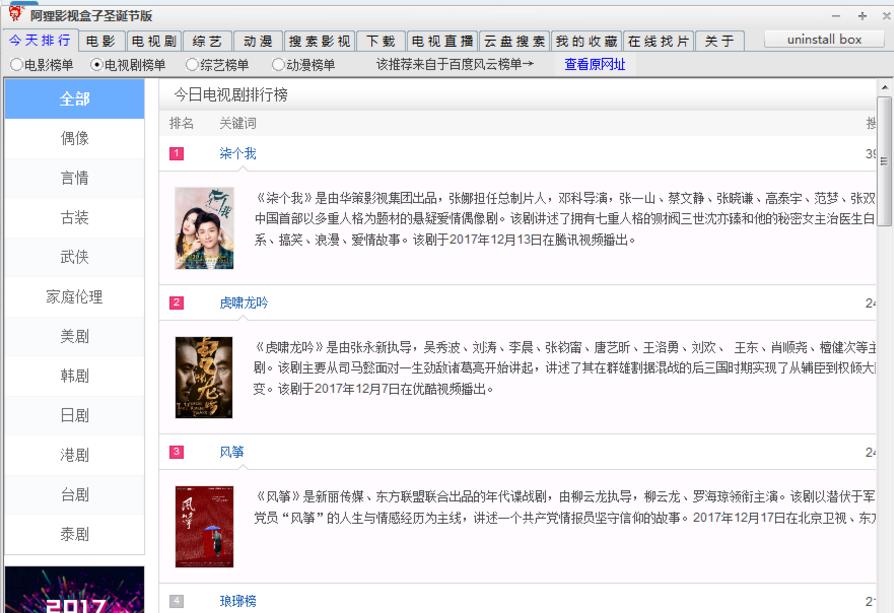The height and width of the screenshot is (613, 894).
Task: Select the 电影榜单 radio button
Action: coord(16,64)
